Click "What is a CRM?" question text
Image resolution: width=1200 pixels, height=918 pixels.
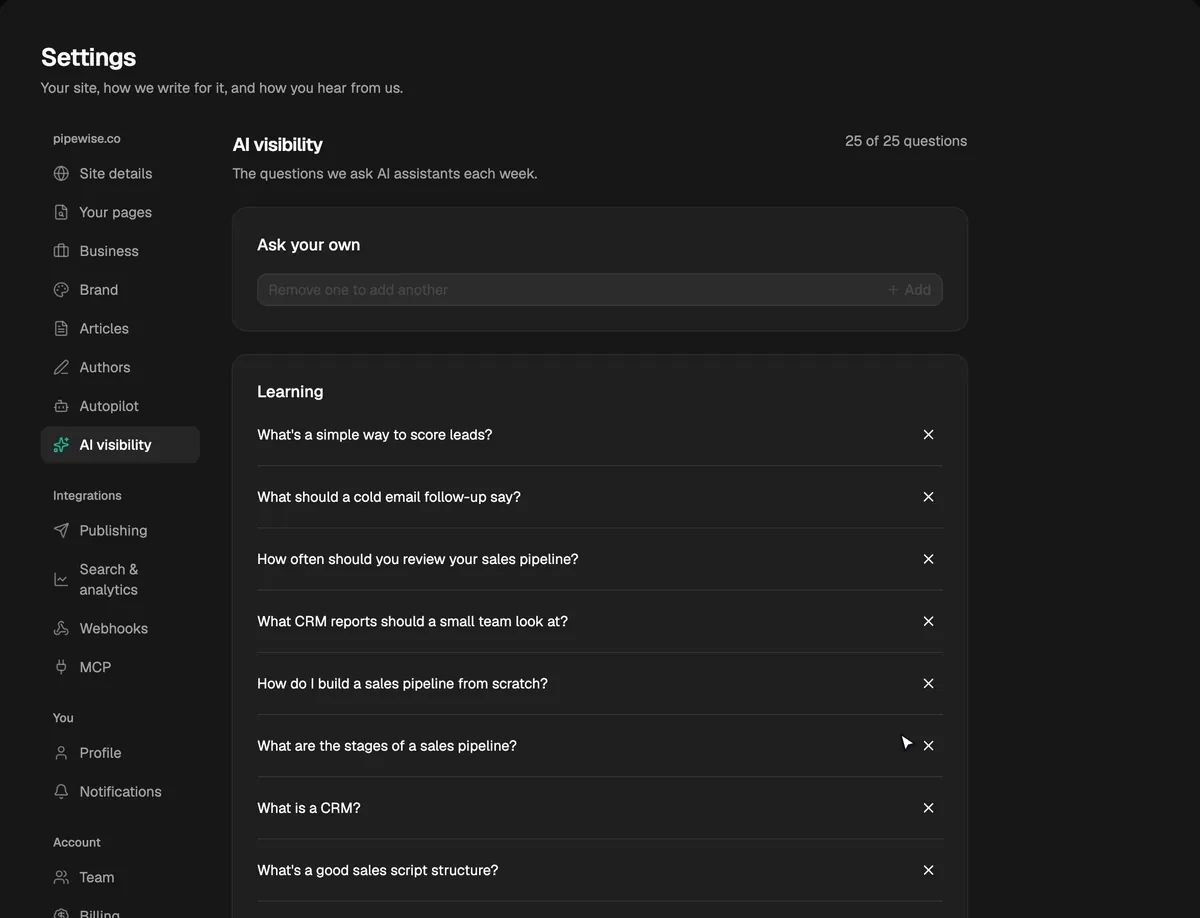pyautogui.click(x=309, y=808)
